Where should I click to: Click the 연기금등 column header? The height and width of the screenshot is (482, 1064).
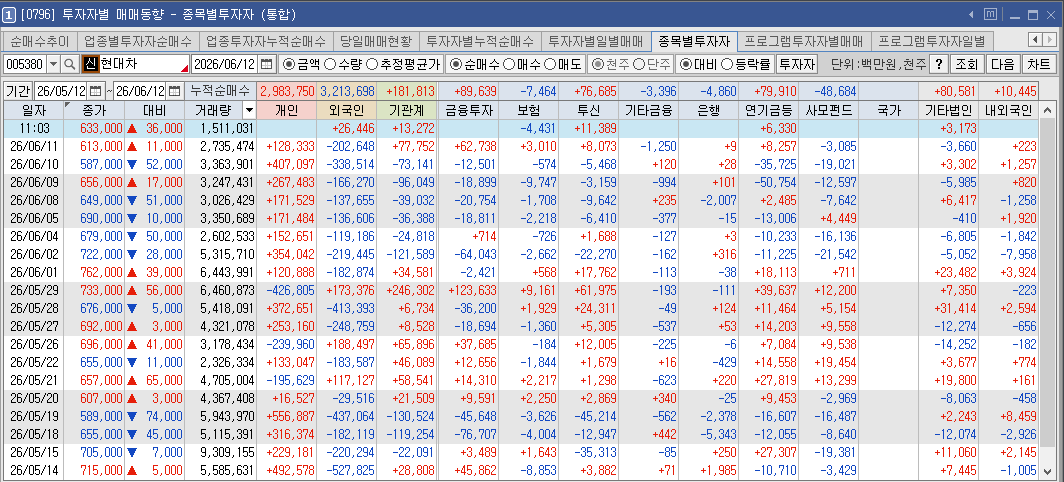point(769,110)
